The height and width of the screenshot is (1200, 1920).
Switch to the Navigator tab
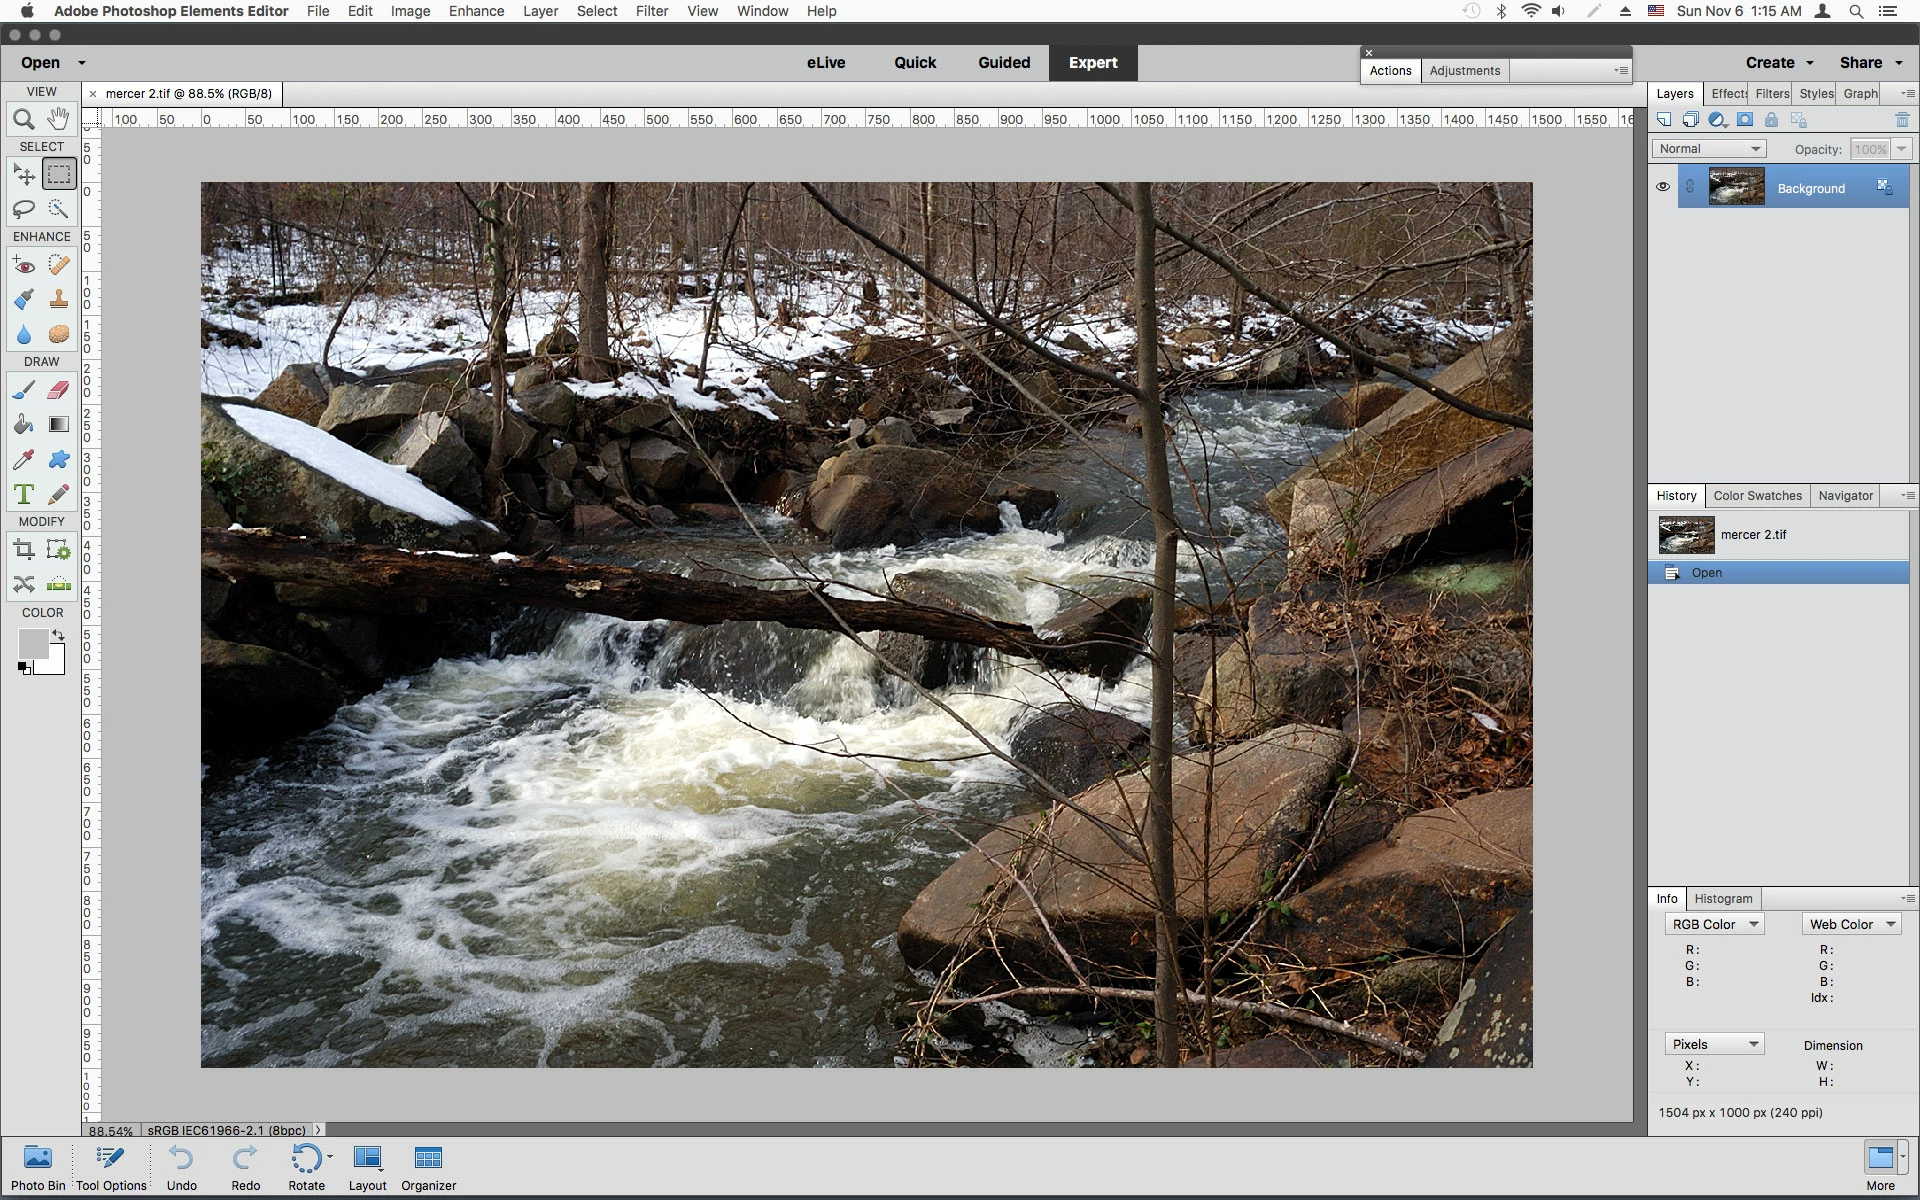tap(1845, 496)
